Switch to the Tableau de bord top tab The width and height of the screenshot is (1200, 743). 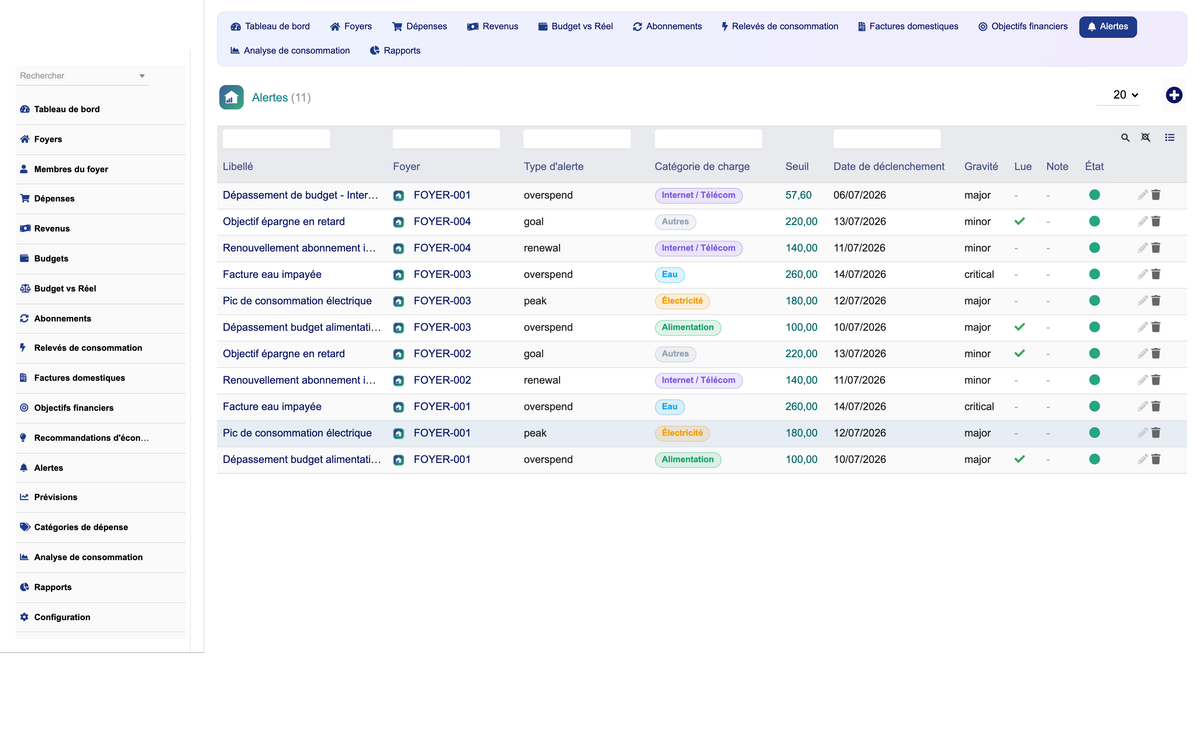coord(270,27)
